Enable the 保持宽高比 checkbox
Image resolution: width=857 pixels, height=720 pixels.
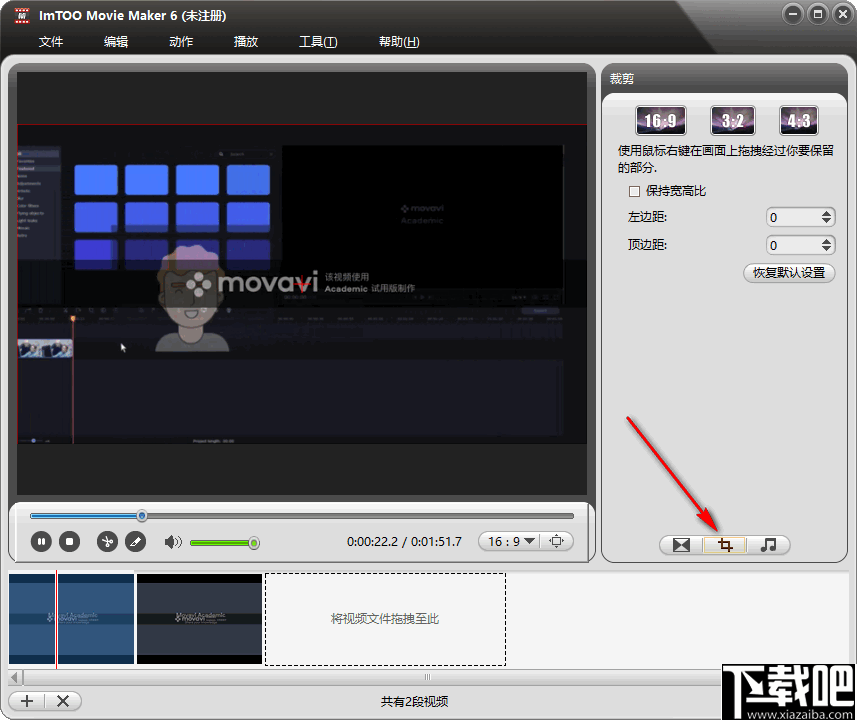click(x=635, y=190)
